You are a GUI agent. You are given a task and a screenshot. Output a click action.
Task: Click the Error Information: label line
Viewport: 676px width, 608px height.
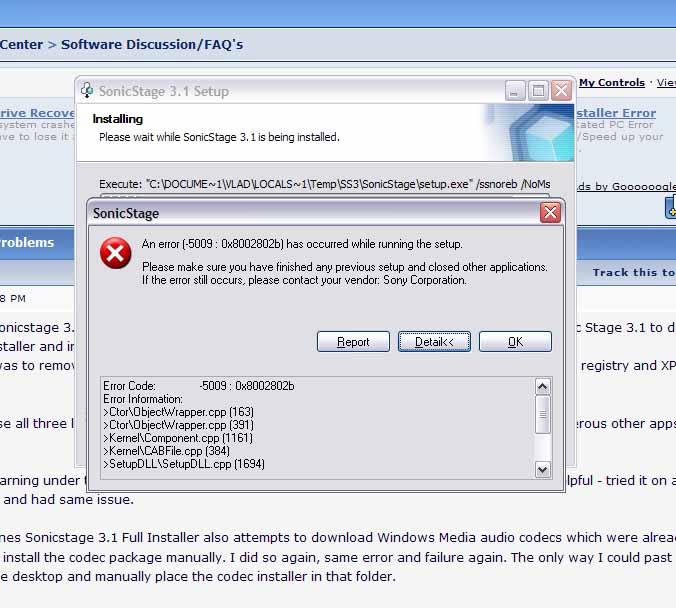pyautogui.click(x=143, y=399)
